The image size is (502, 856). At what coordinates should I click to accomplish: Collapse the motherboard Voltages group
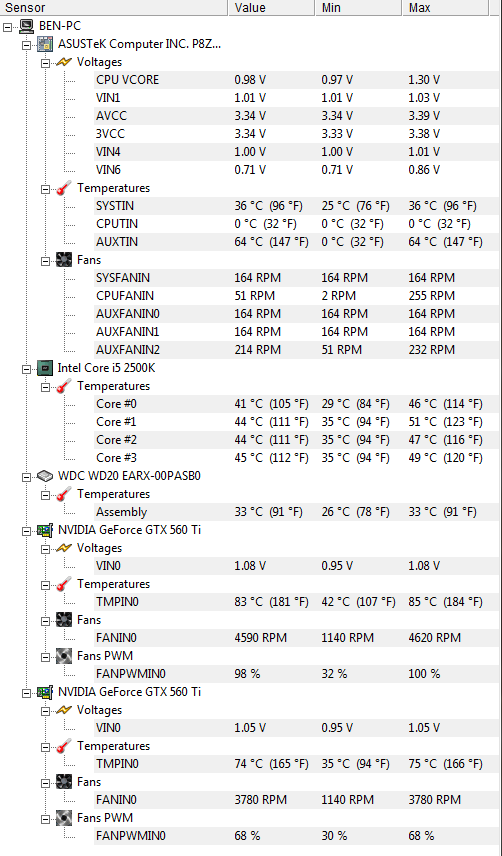pos(45,62)
